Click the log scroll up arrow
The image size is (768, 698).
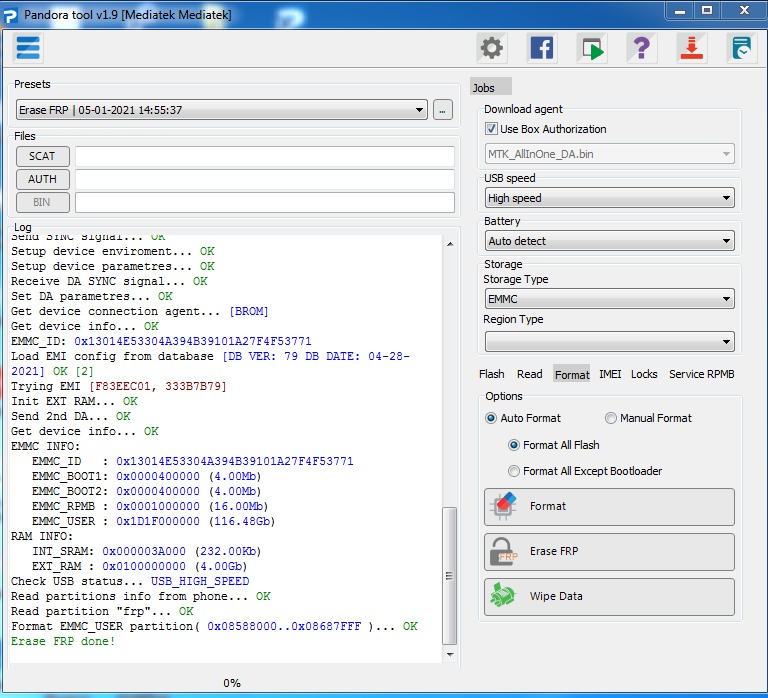pyautogui.click(x=450, y=244)
